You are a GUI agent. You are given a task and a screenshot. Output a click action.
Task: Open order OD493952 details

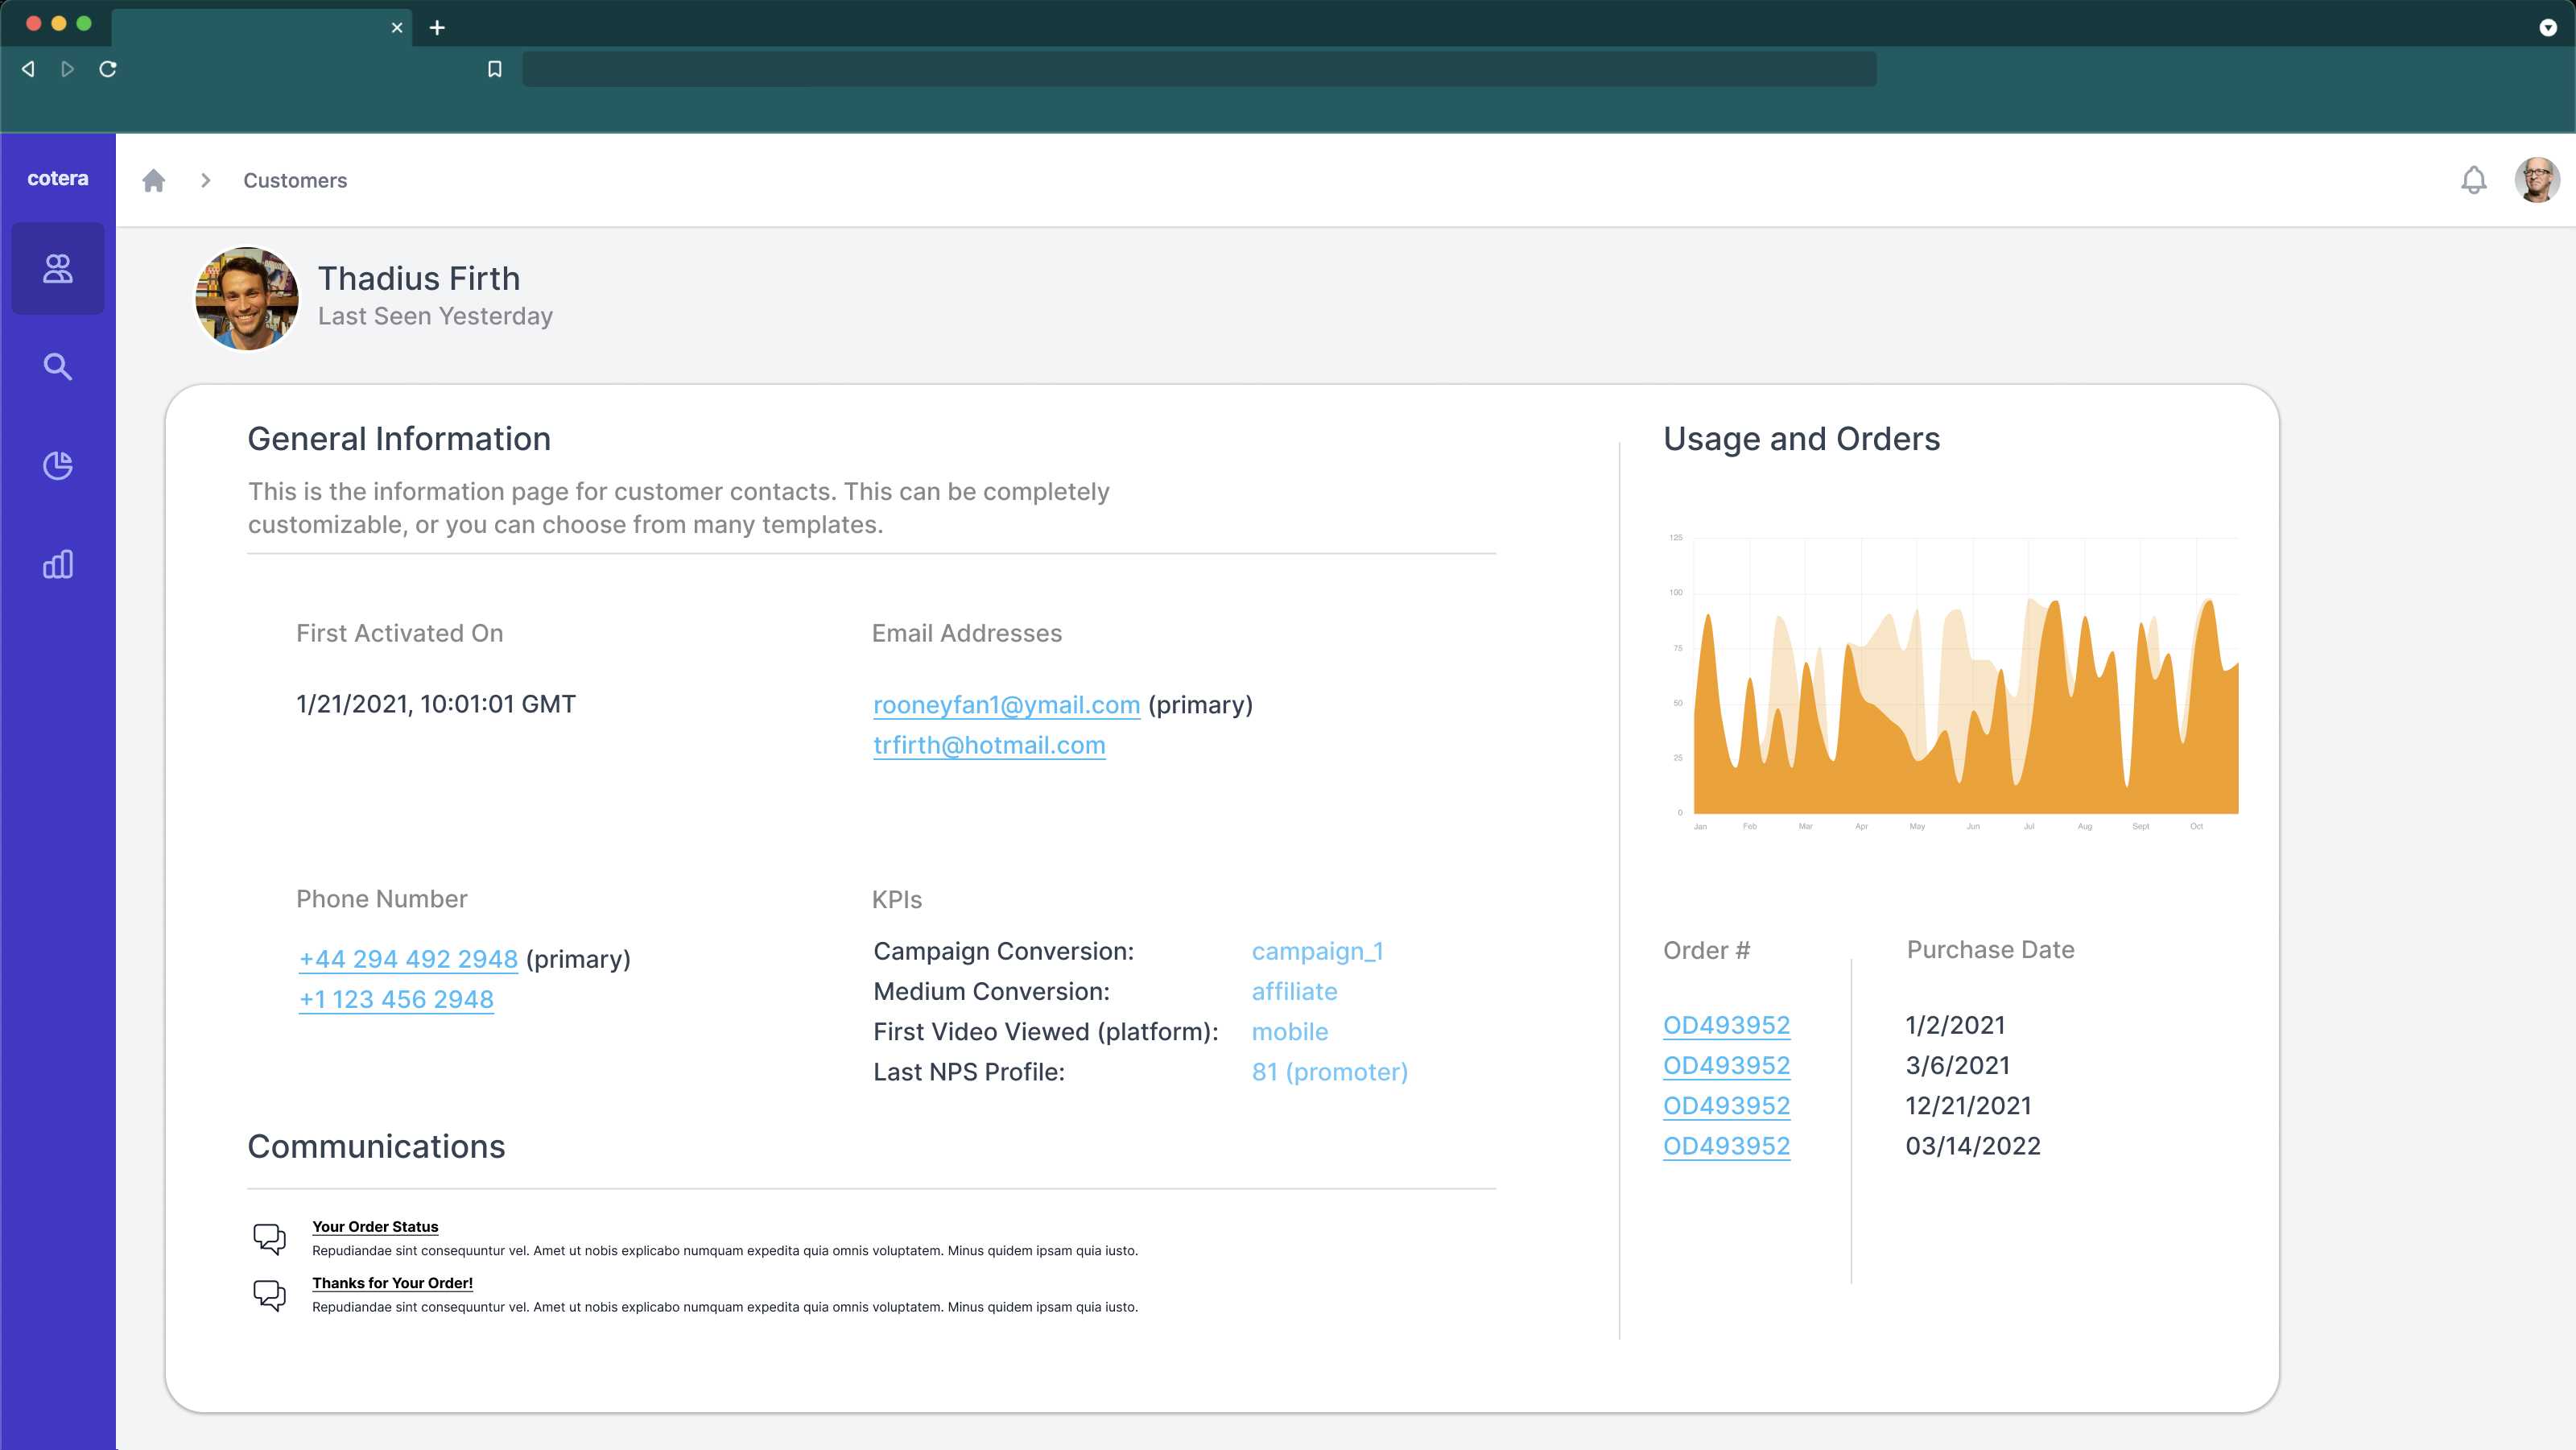(x=1727, y=1024)
